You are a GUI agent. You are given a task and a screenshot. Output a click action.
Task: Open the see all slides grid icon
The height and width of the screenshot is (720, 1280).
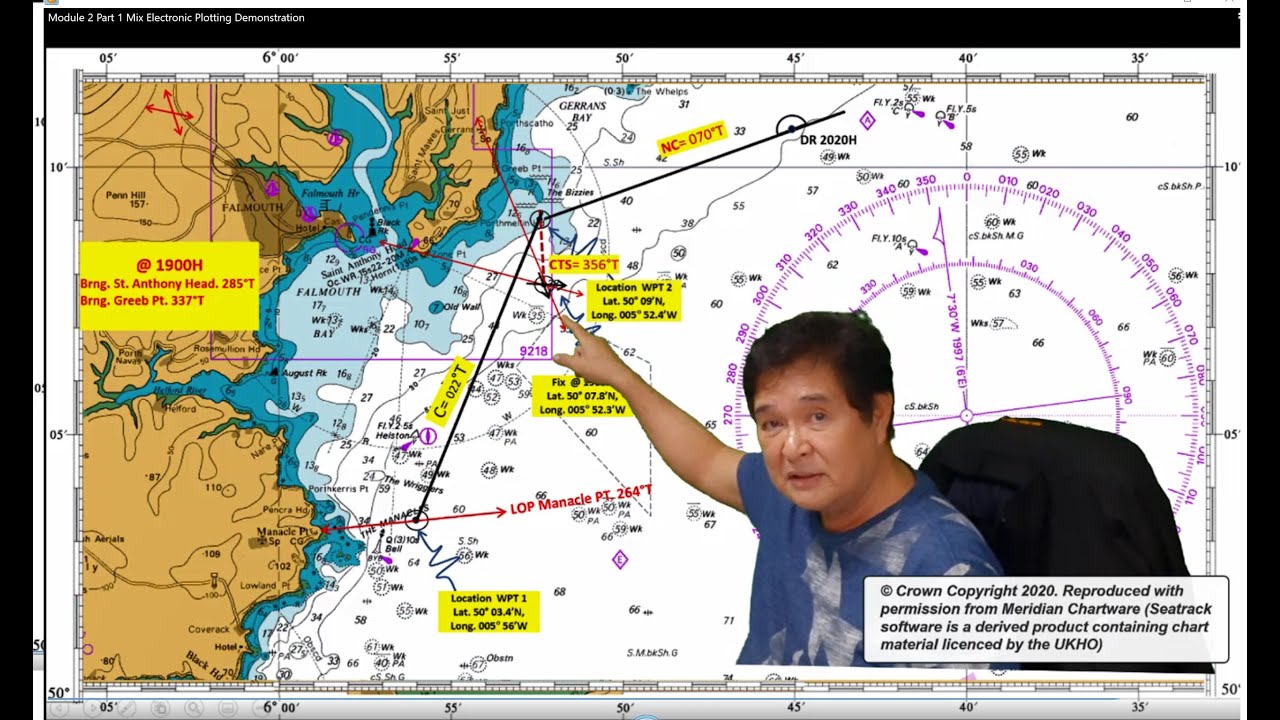point(160,708)
